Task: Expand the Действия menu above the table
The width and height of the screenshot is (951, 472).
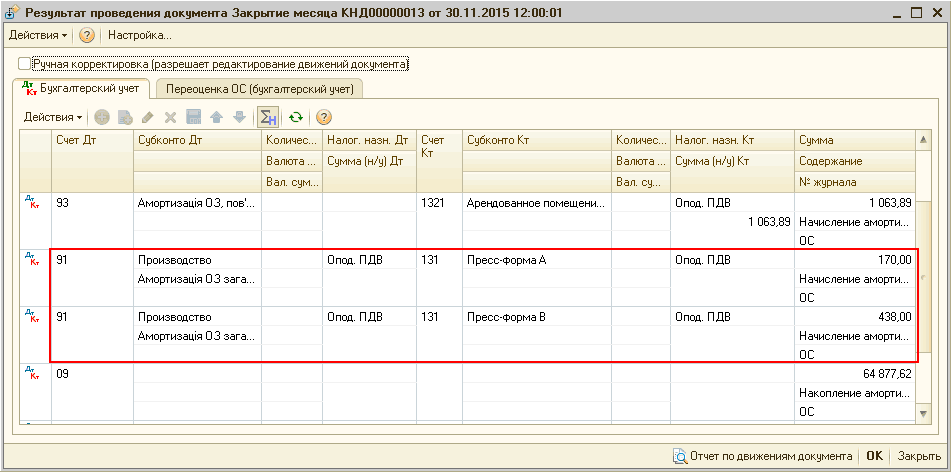Action: pyautogui.click(x=53, y=117)
